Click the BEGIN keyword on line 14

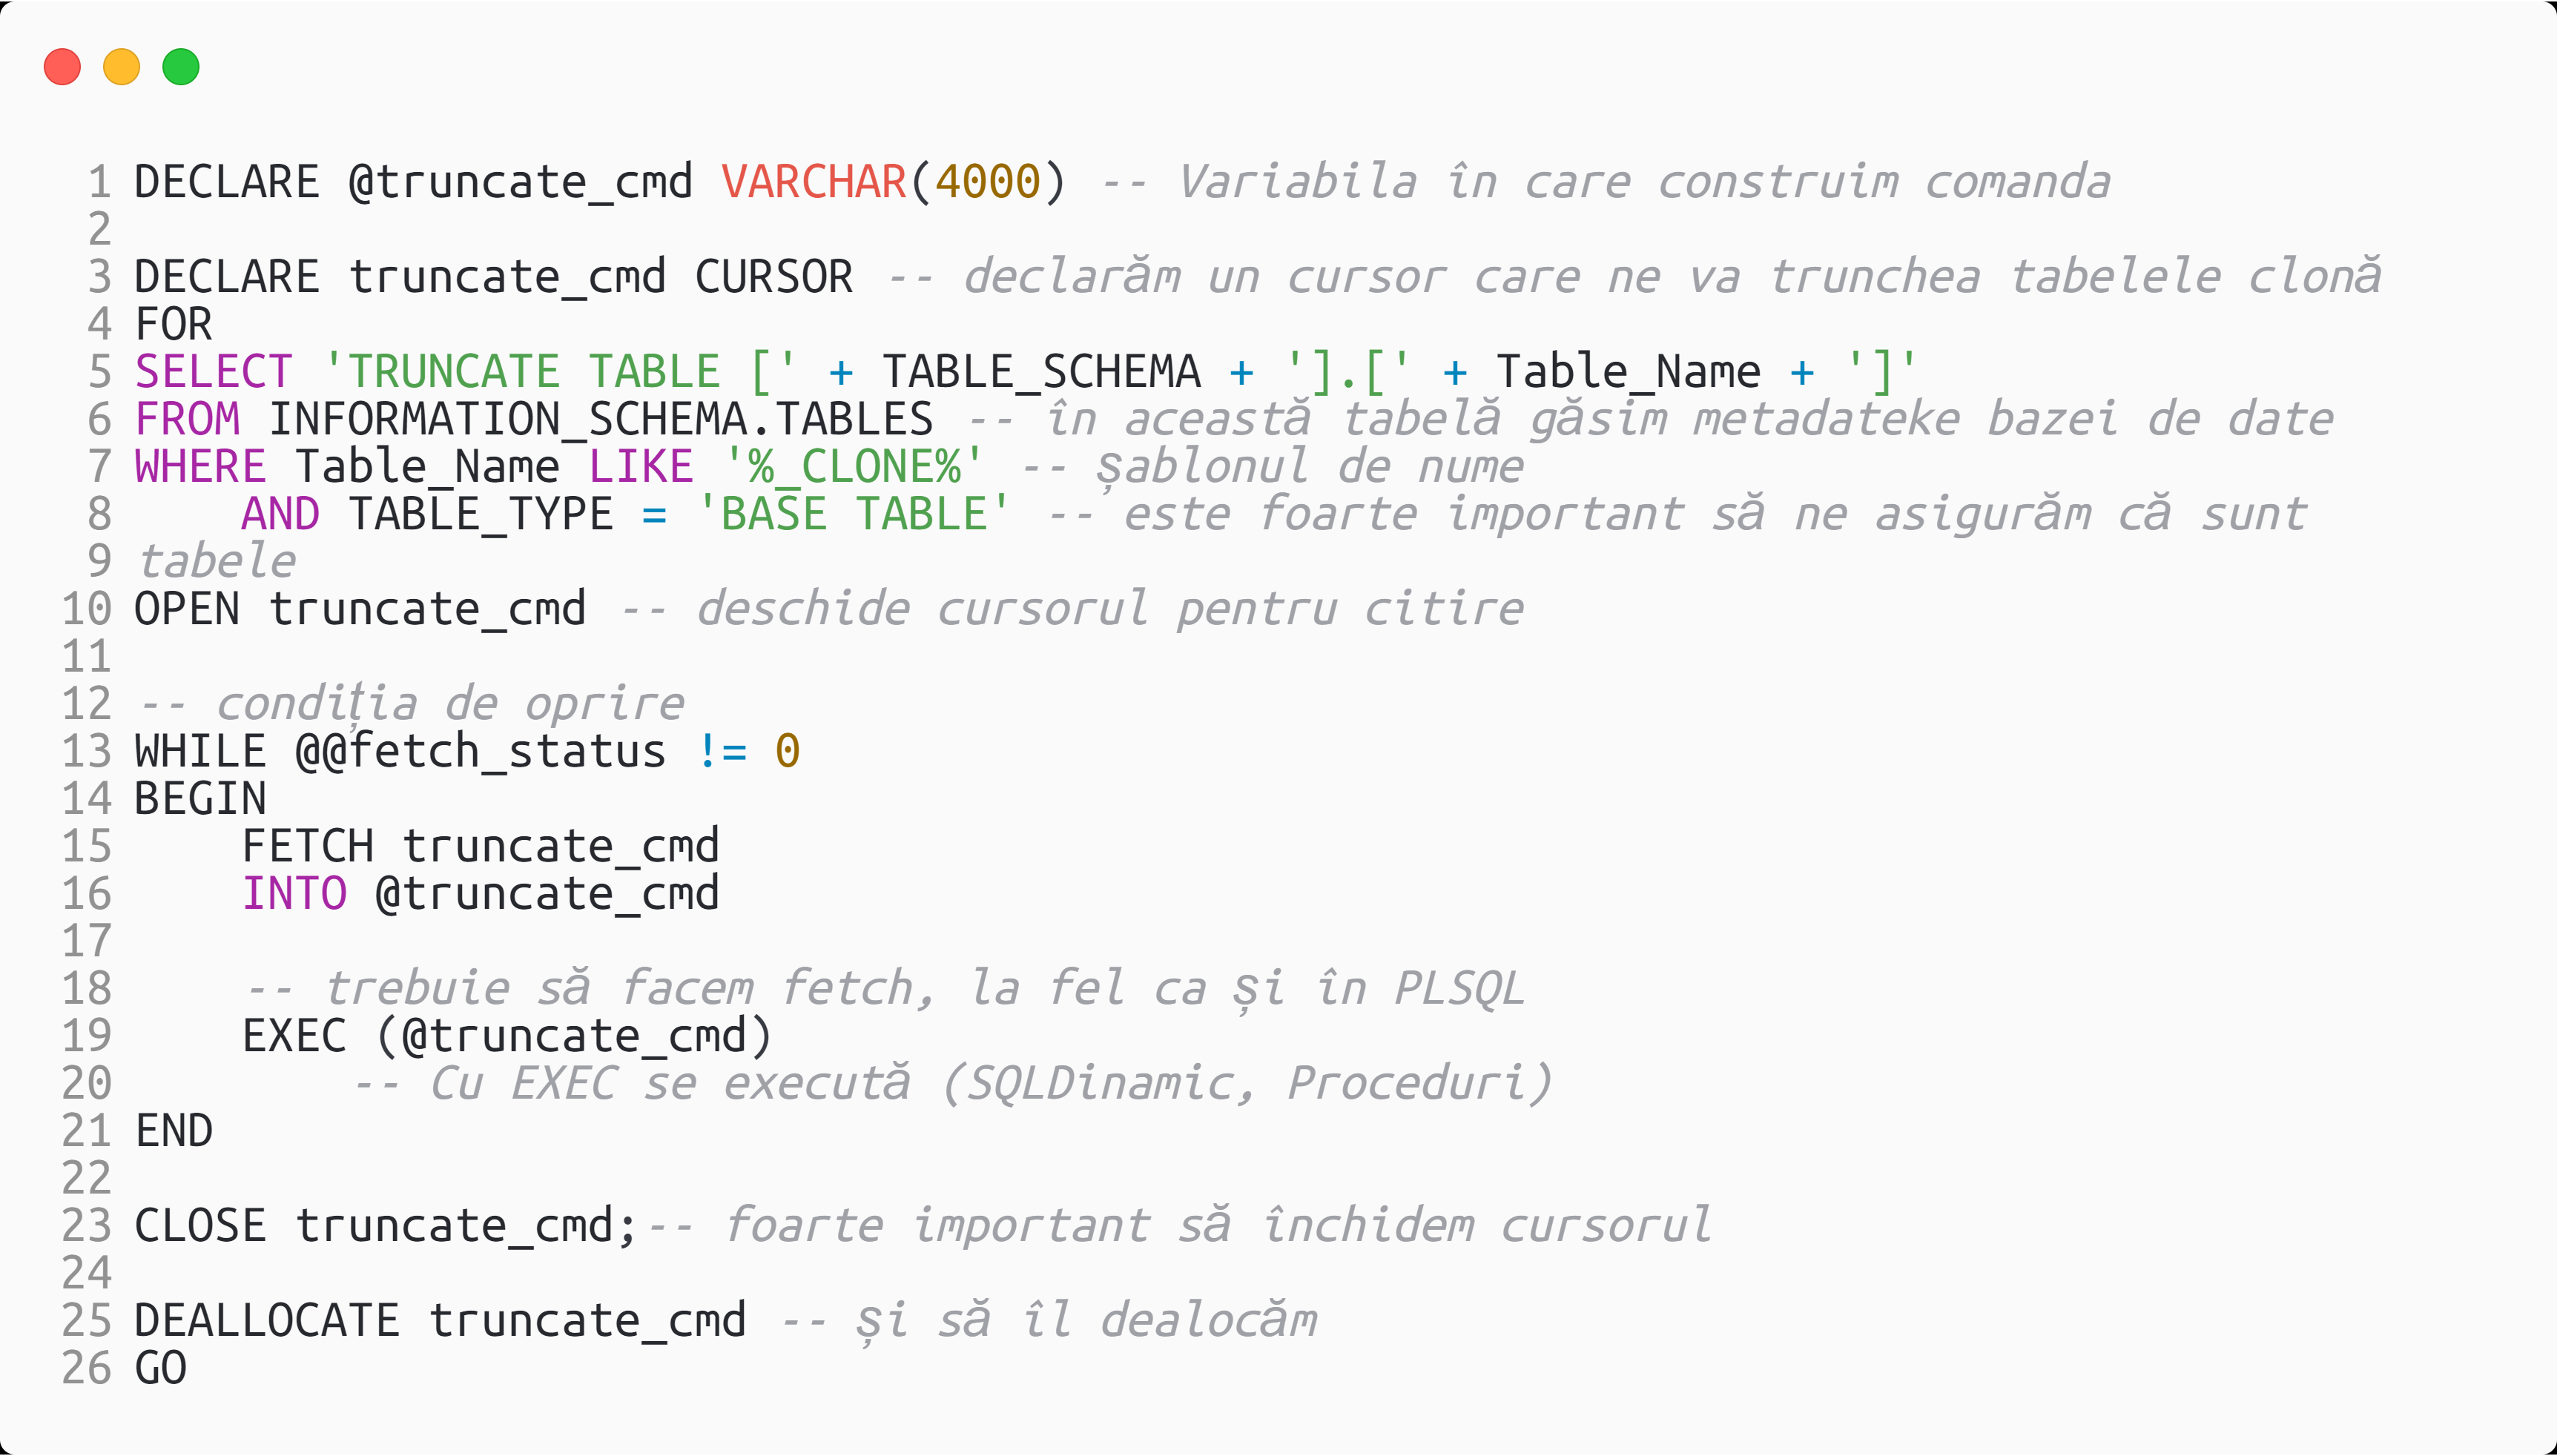[200, 799]
